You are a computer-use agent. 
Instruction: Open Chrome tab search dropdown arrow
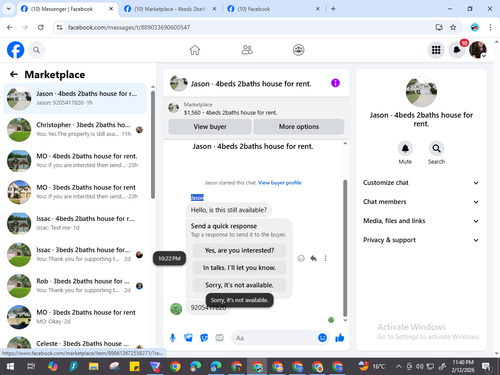(9, 9)
